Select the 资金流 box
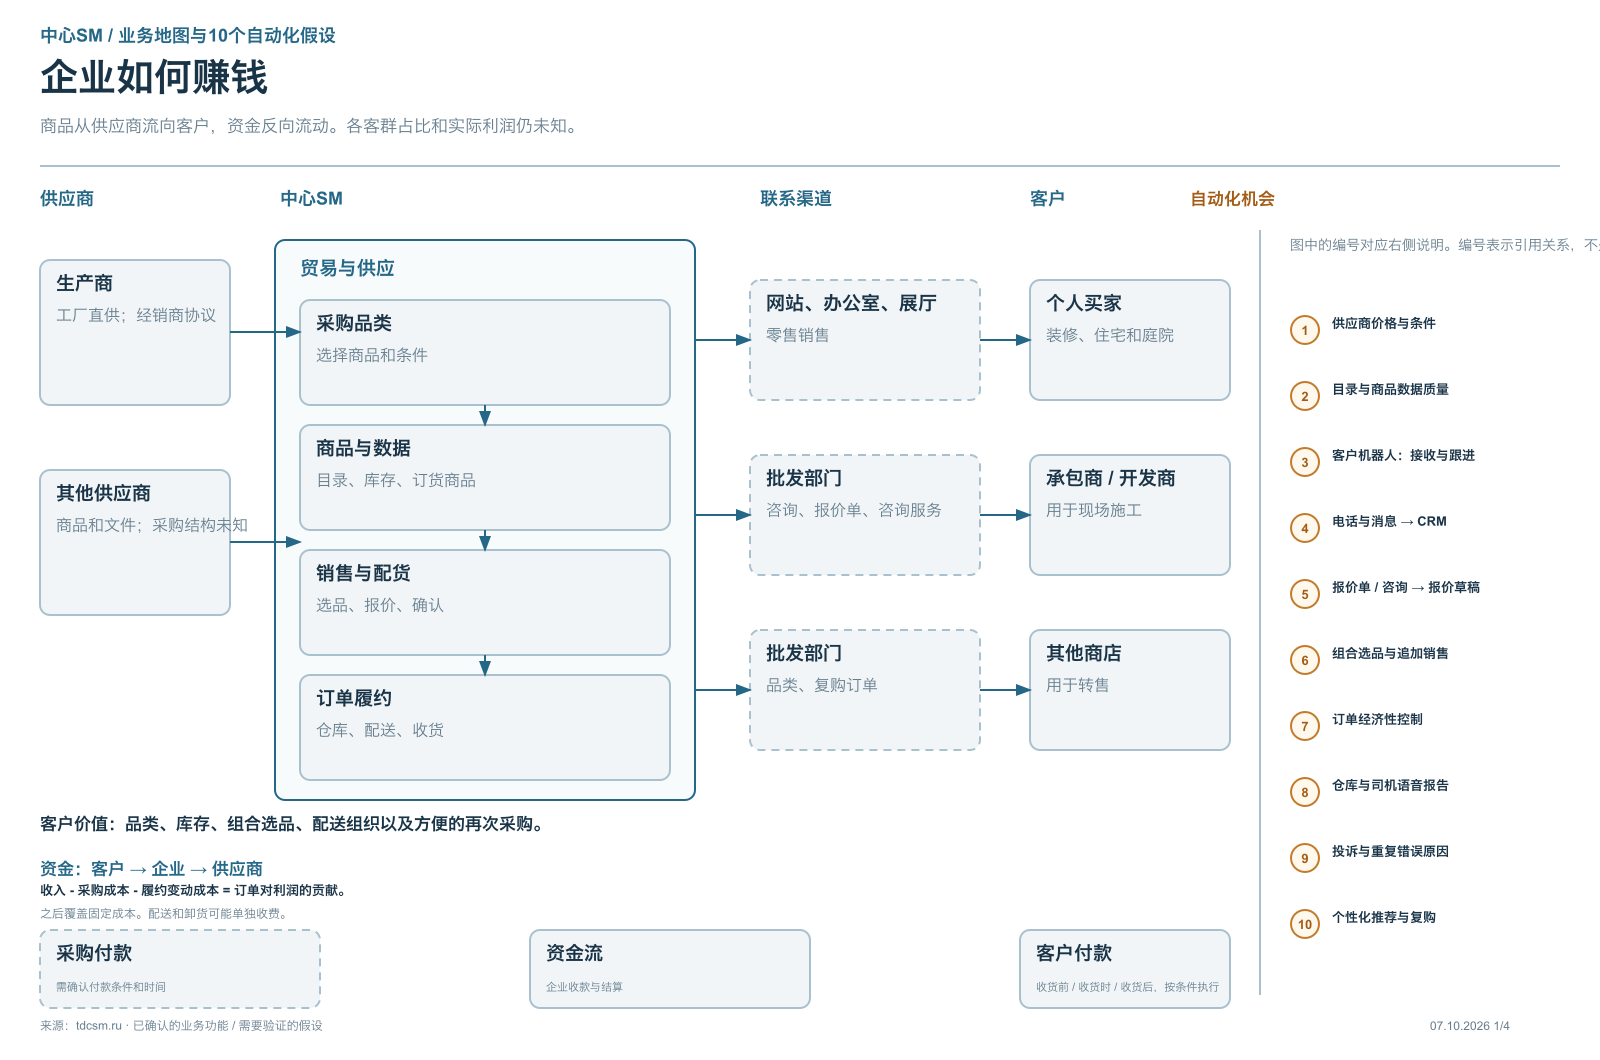 pos(670,969)
